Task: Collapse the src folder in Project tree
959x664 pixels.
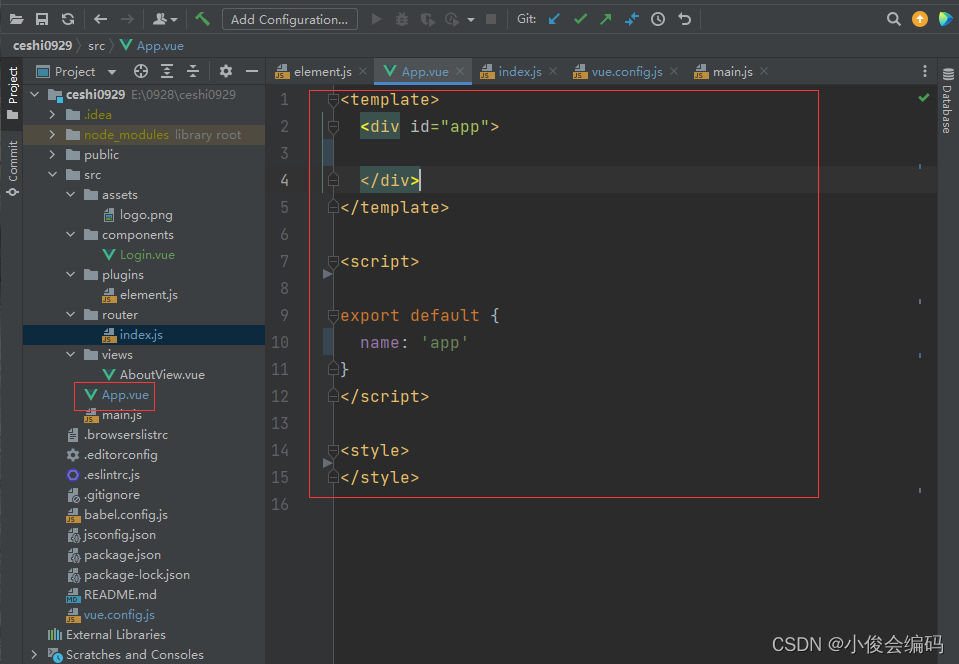Action: point(53,174)
